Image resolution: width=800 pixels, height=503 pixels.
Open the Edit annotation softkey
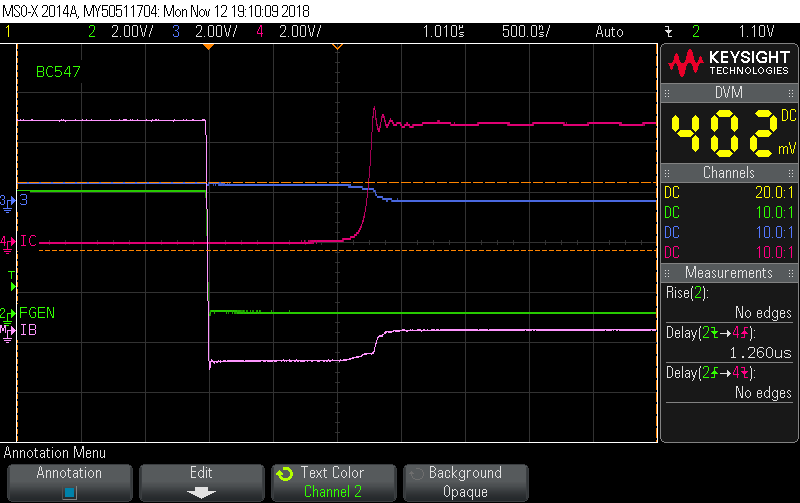pos(202,483)
